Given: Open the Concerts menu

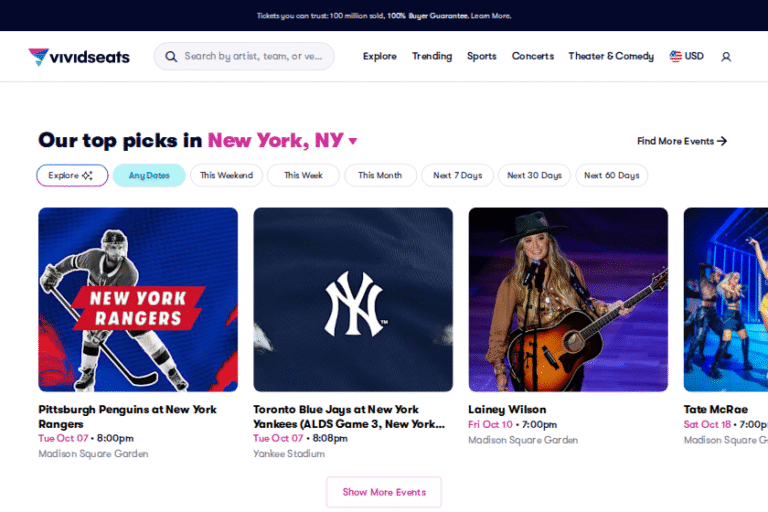Looking at the screenshot, I should coord(533,56).
